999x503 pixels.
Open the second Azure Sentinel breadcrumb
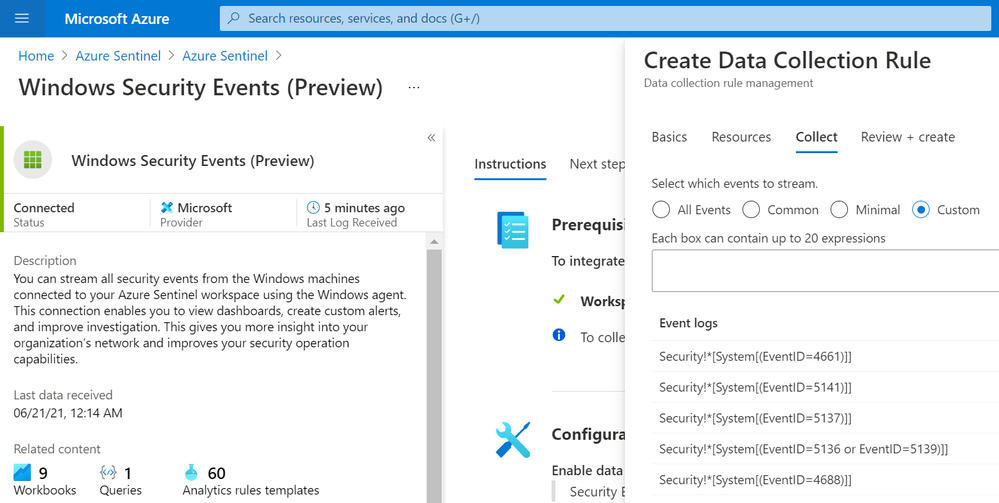point(225,56)
